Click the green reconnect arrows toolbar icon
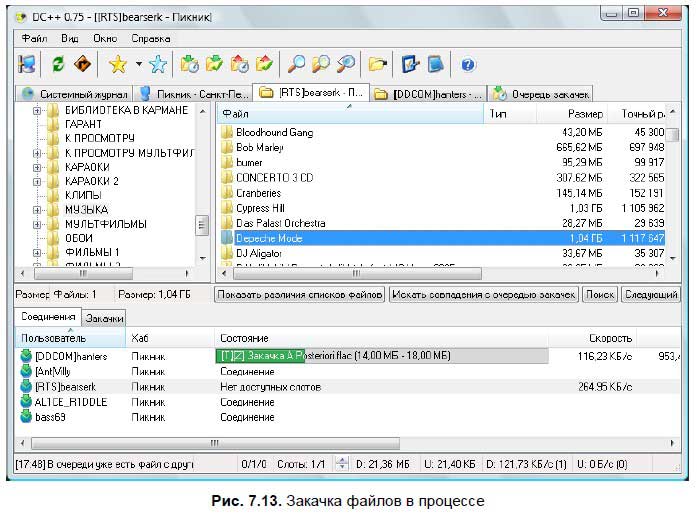Screen dimensions: 697x516 [x=58, y=64]
